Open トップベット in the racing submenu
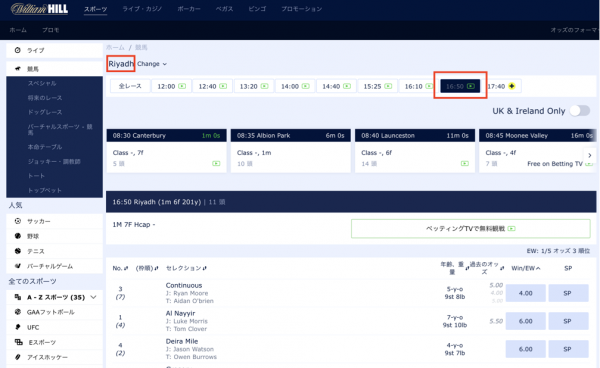600x368 pixels. point(45,190)
